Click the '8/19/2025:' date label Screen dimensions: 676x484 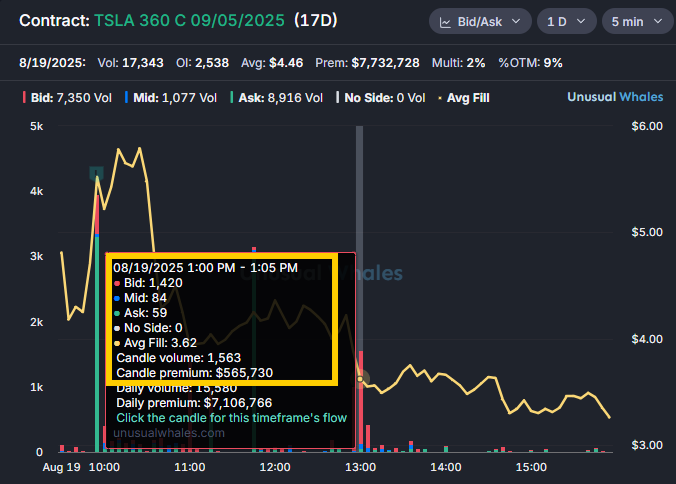pyautogui.click(x=52, y=63)
